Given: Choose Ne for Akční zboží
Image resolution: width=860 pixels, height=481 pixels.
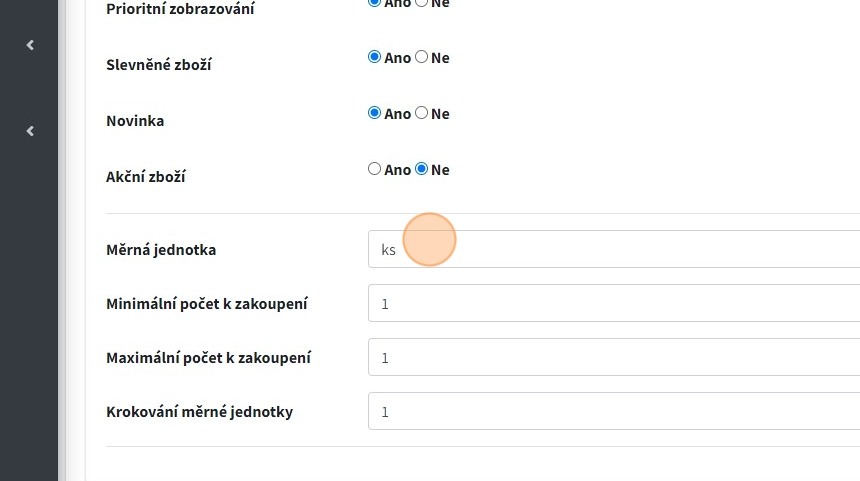Looking at the screenshot, I should click(x=422, y=170).
